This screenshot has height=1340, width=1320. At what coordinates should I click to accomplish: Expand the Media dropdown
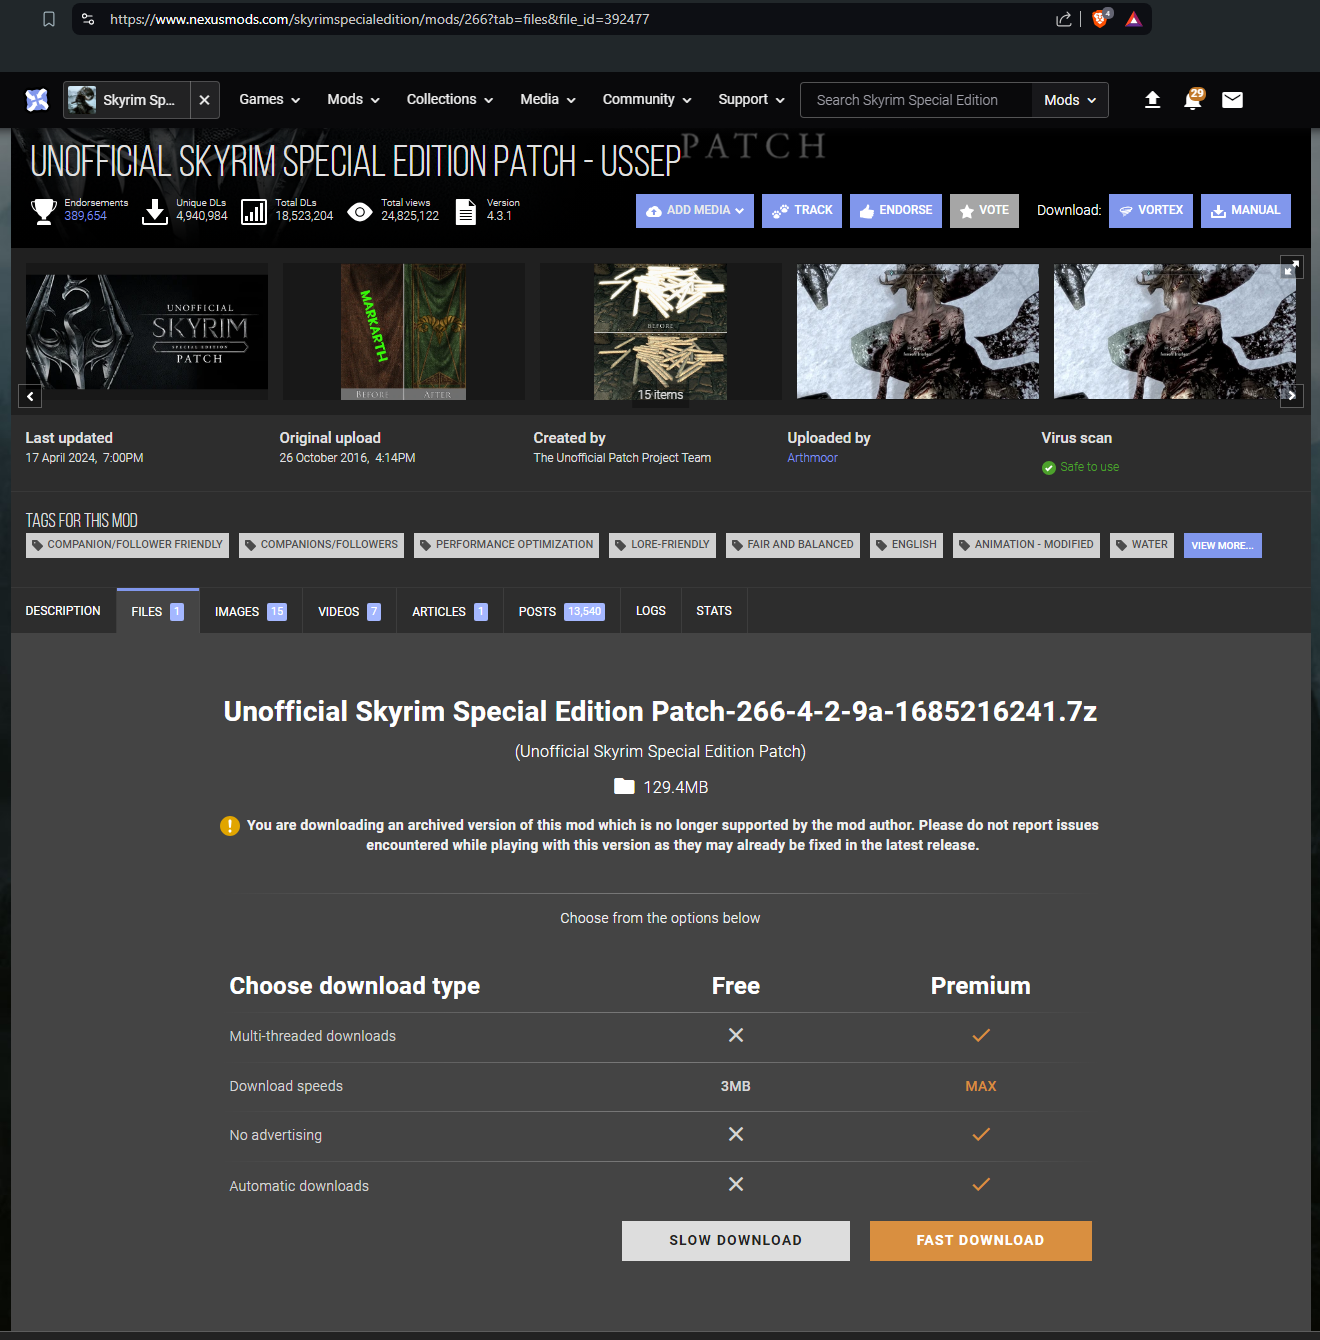point(548,100)
